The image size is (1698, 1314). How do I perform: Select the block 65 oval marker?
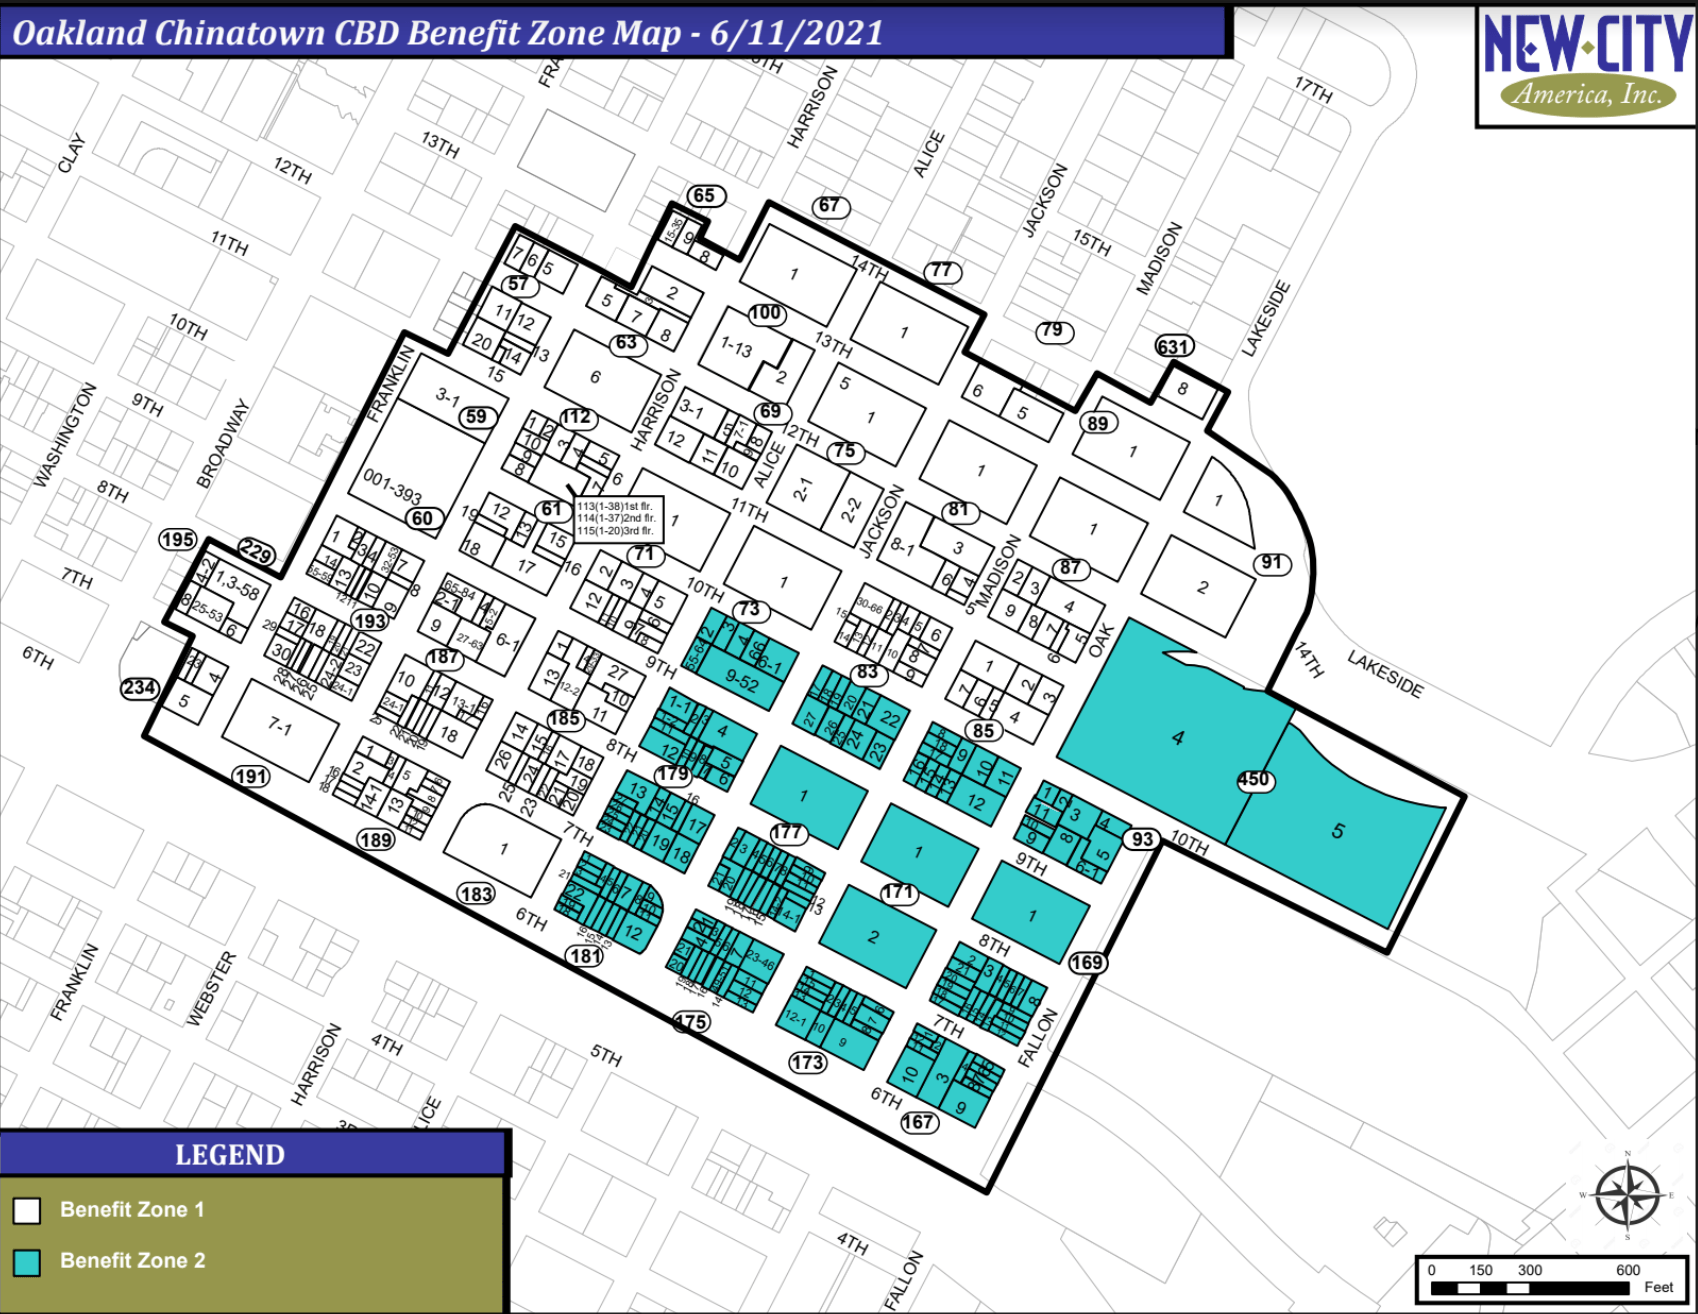[705, 196]
